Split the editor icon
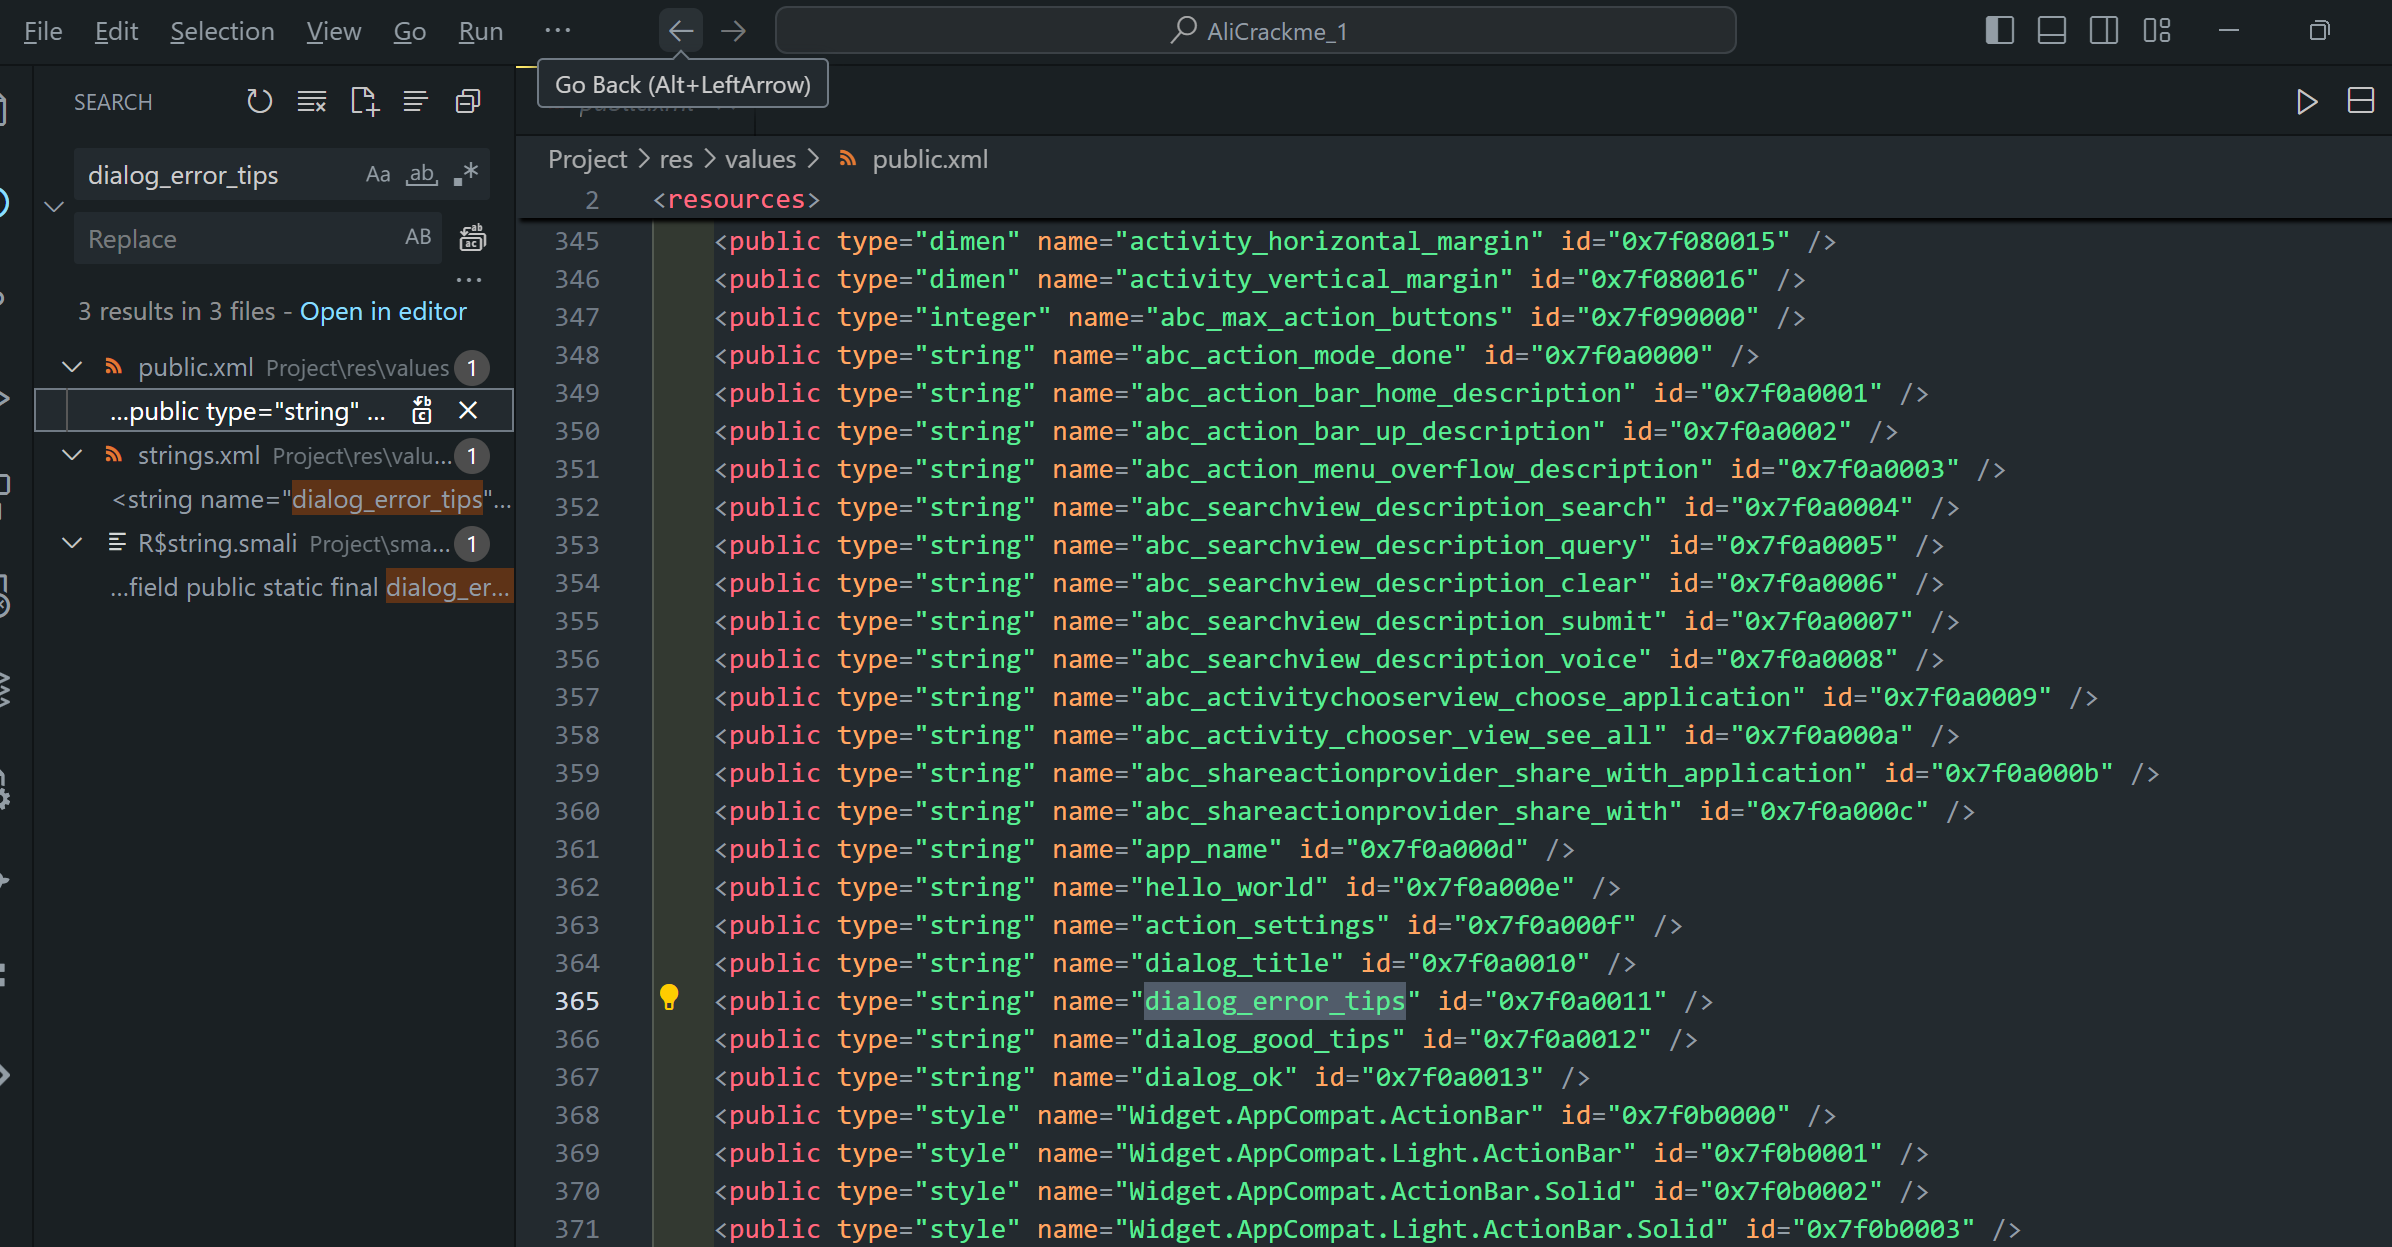Viewport: 2392px width, 1247px height. 2361,101
